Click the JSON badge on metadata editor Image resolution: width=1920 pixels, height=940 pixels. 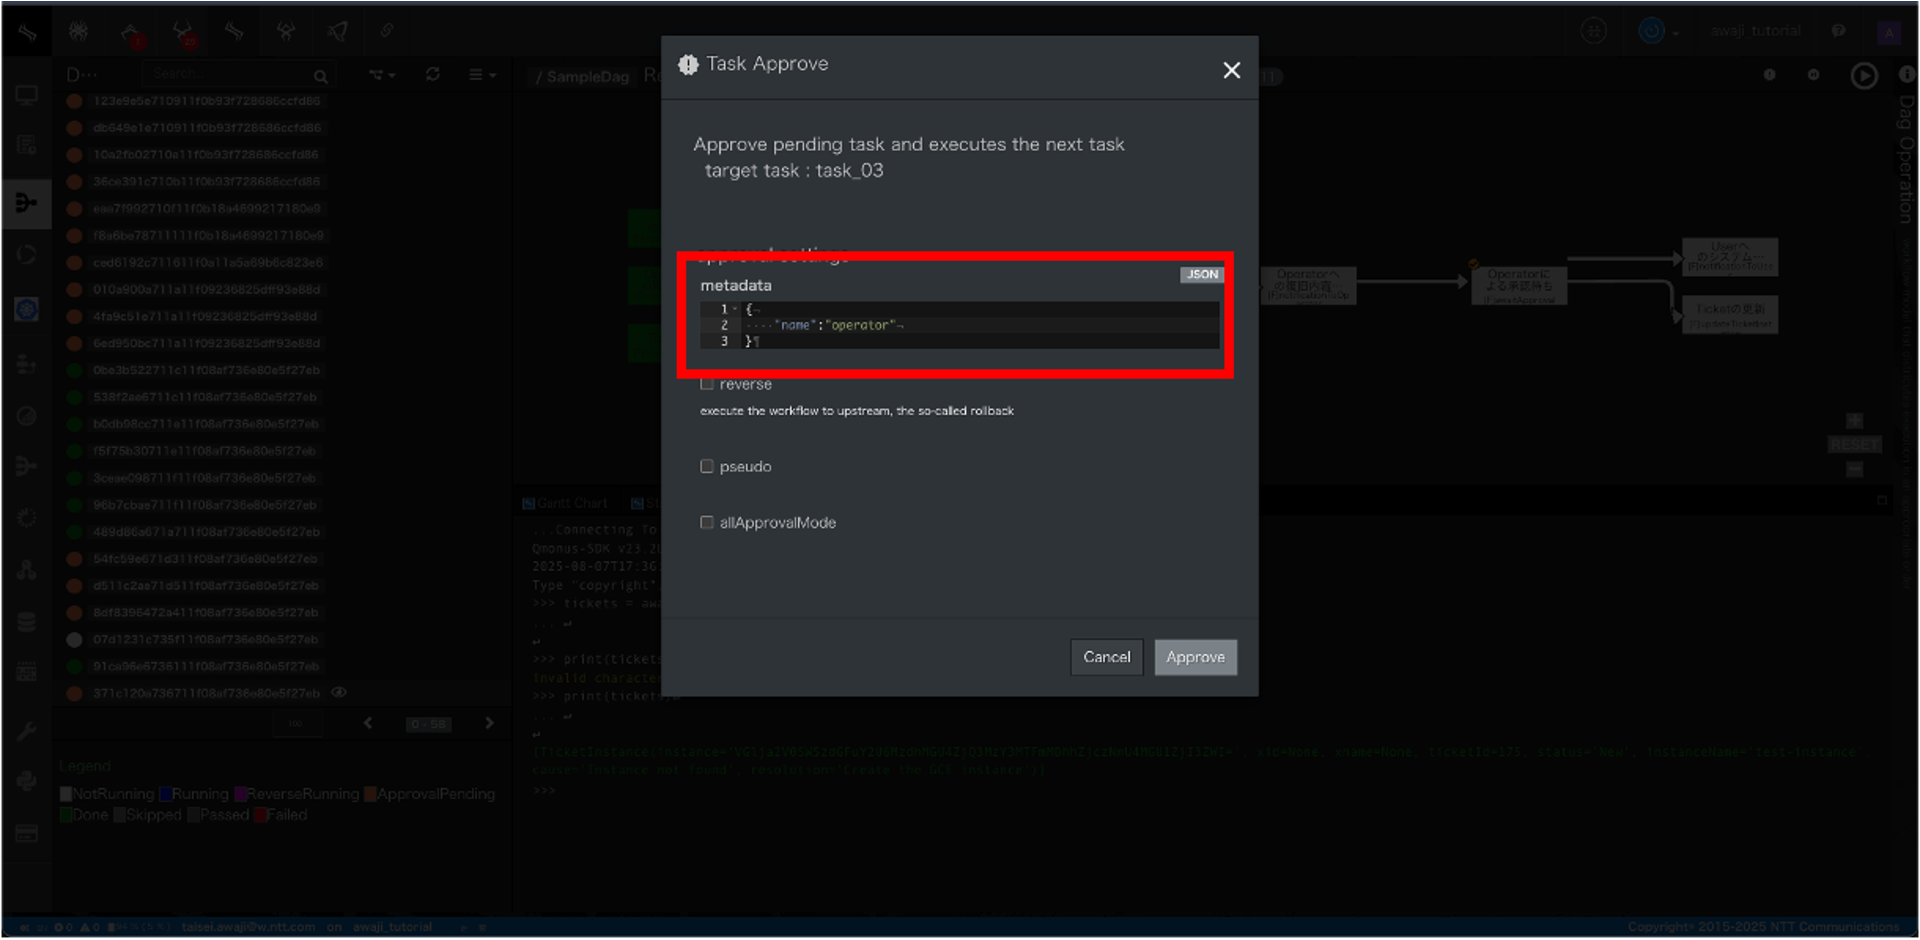[x=1201, y=275]
